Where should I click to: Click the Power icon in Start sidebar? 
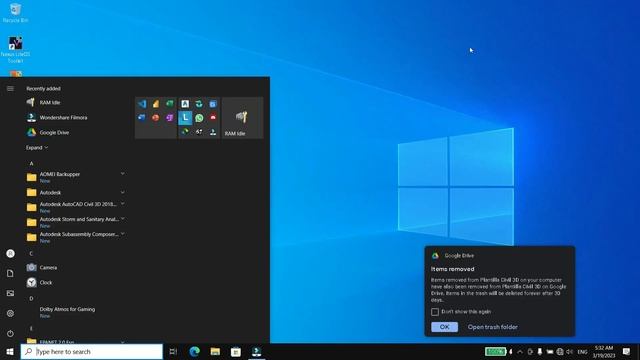[10, 333]
